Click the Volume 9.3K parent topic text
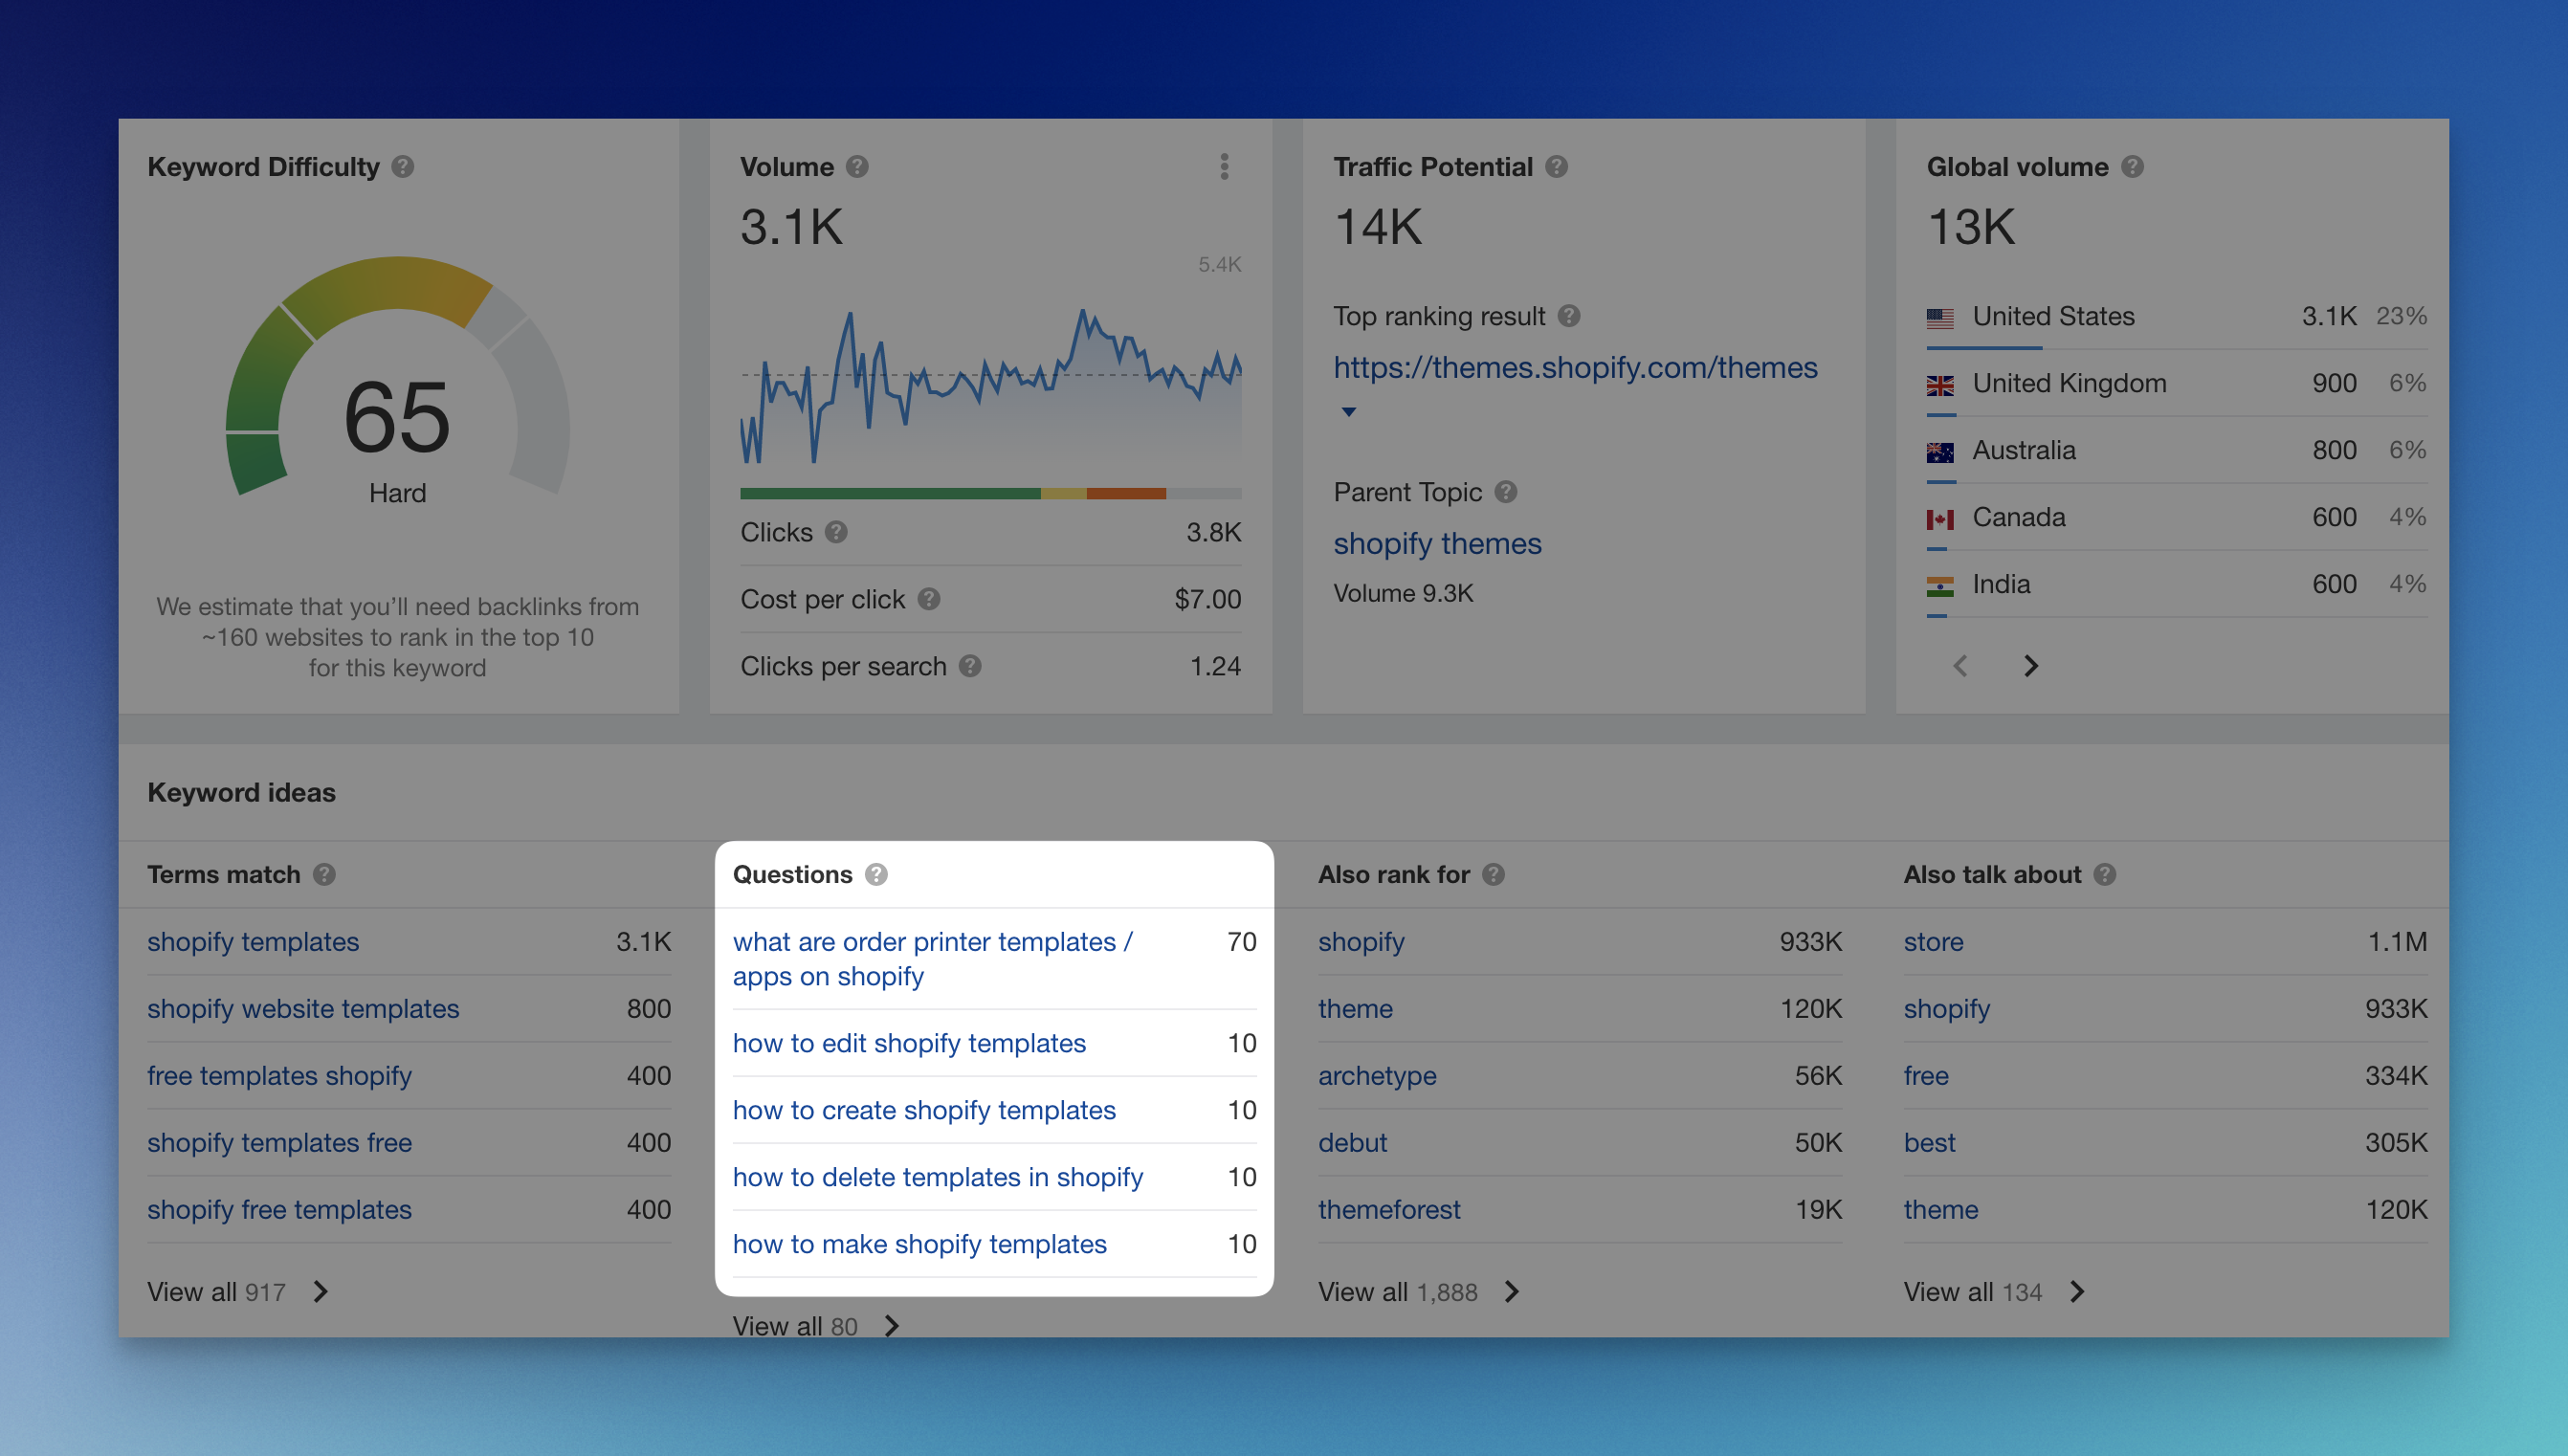 pyautogui.click(x=1403, y=594)
